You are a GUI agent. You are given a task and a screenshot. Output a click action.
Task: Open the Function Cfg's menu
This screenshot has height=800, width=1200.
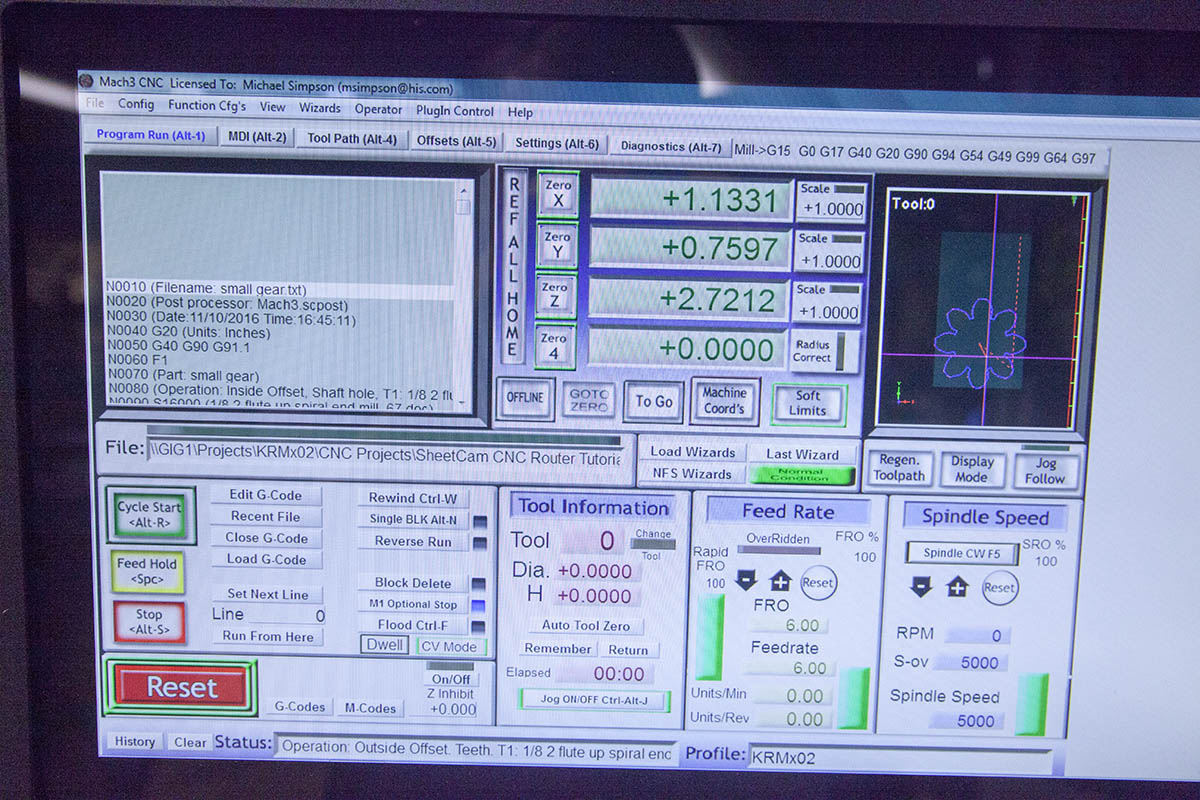click(207, 105)
